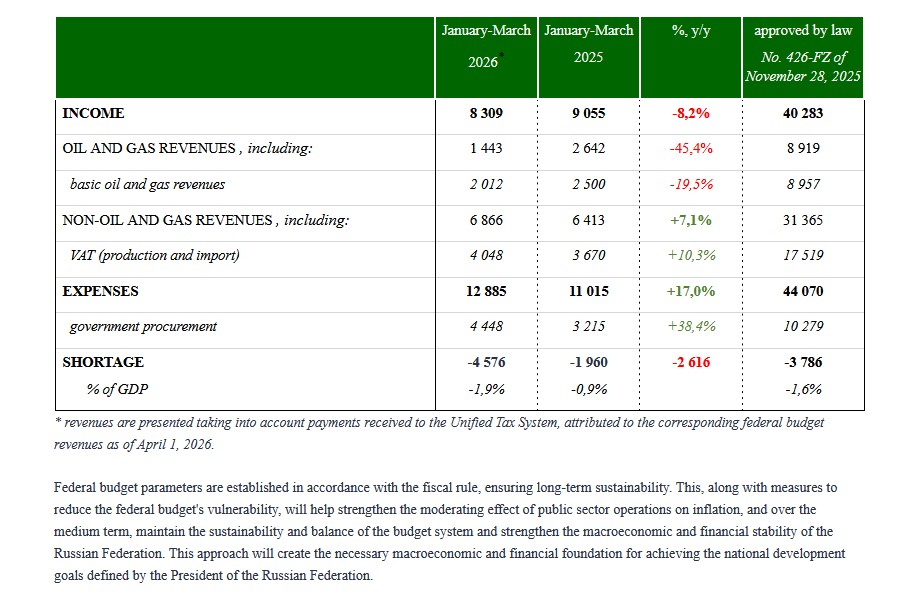Click the January-March 2025 column header
The width and height of the screenshot is (905, 613).
[588, 44]
